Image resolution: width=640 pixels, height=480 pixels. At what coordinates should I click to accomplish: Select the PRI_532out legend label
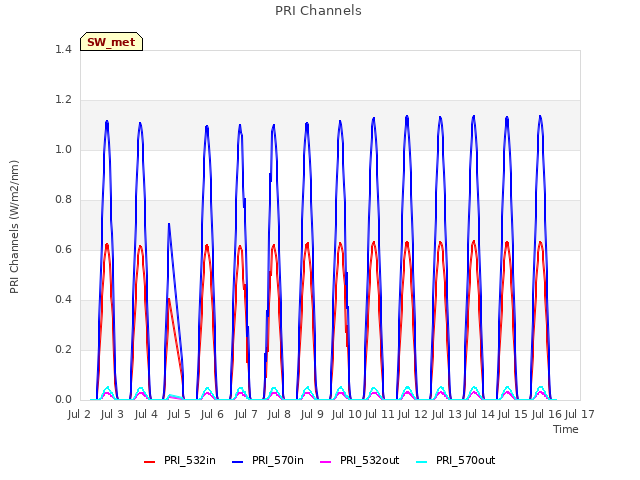click(x=370, y=460)
